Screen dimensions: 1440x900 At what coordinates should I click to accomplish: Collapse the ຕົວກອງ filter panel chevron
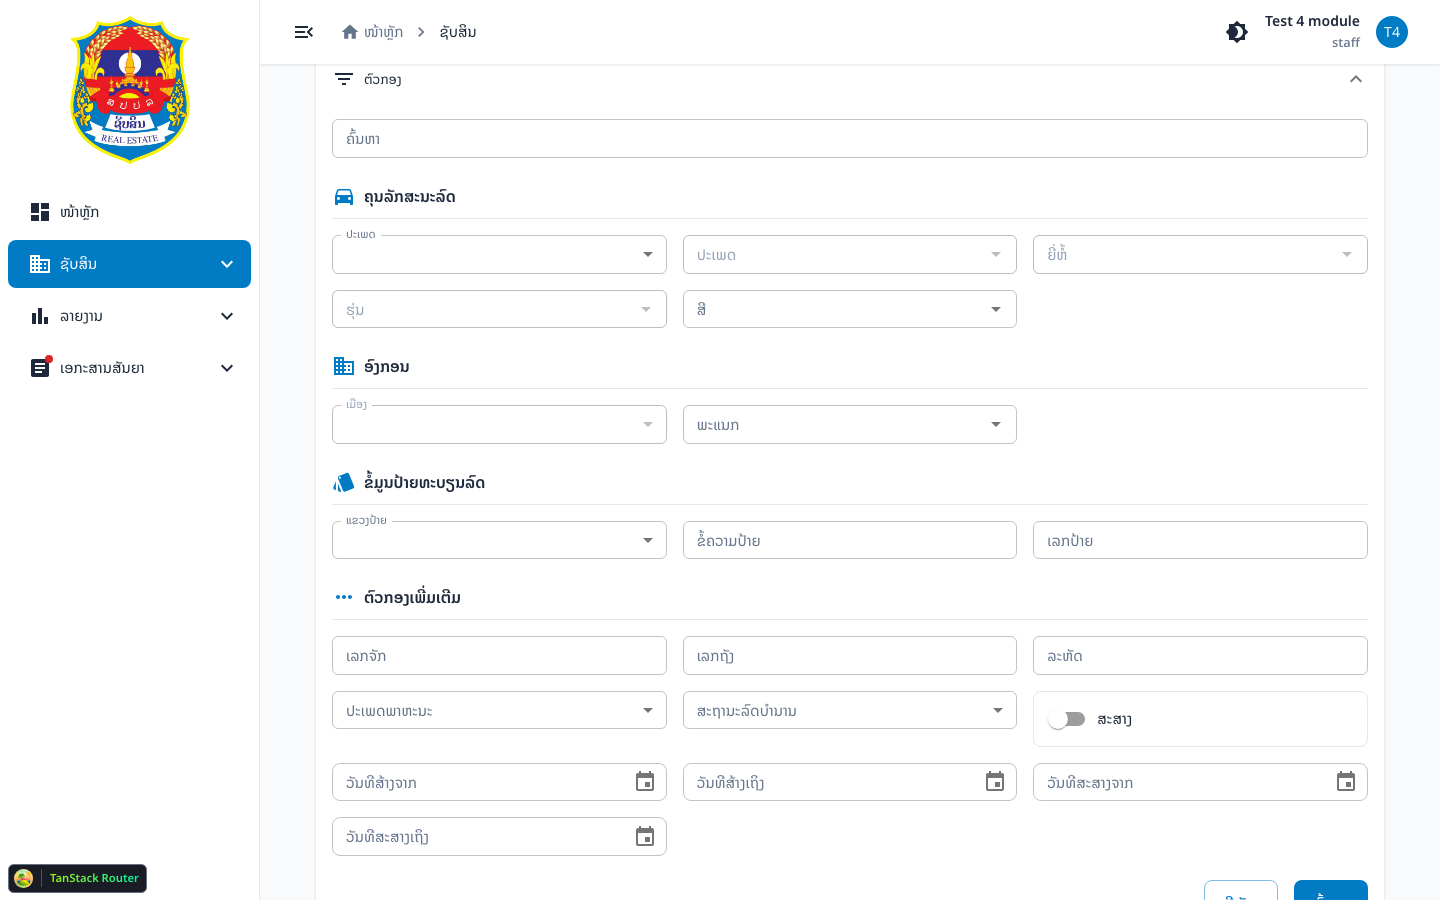pos(1356,79)
